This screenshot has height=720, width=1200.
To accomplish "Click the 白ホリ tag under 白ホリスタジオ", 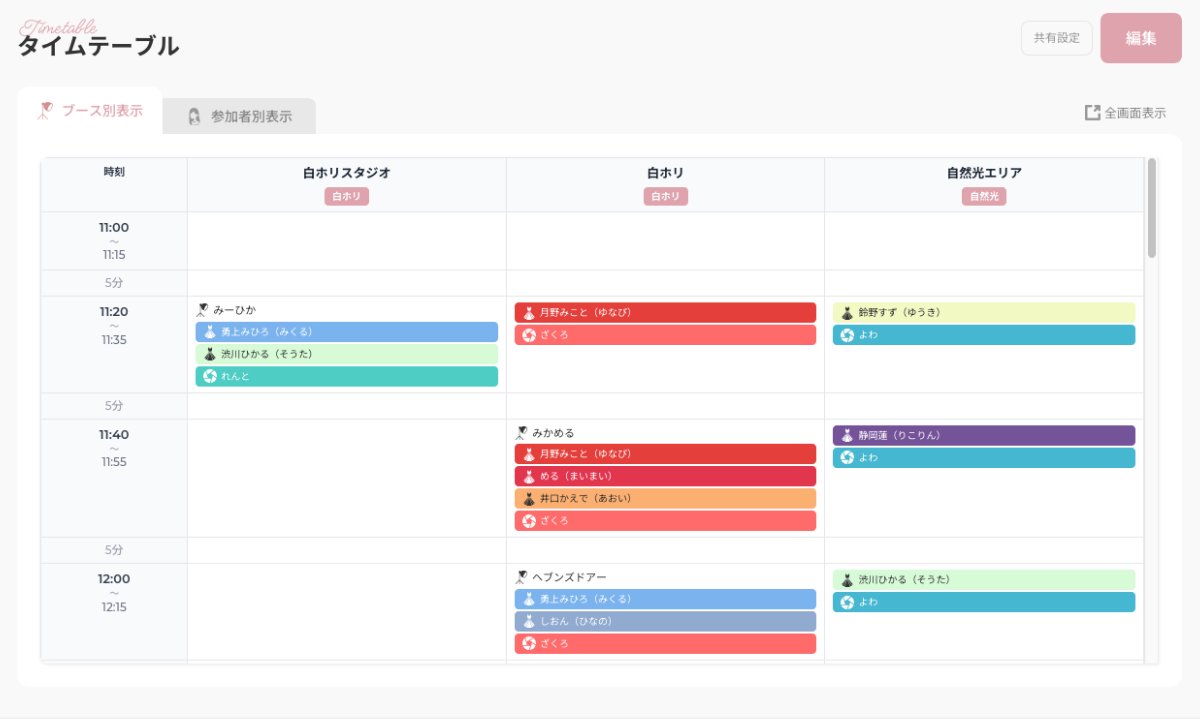I will tap(346, 197).
